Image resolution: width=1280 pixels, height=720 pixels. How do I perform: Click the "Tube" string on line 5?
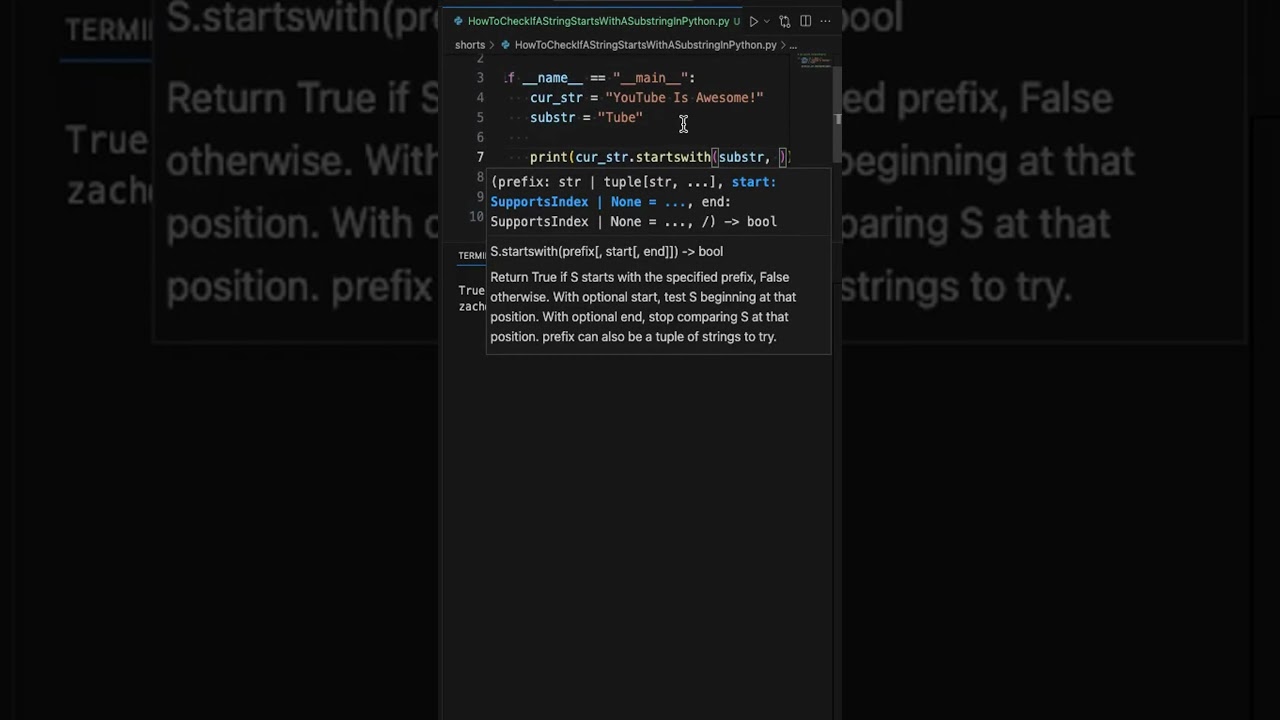tap(620, 117)
